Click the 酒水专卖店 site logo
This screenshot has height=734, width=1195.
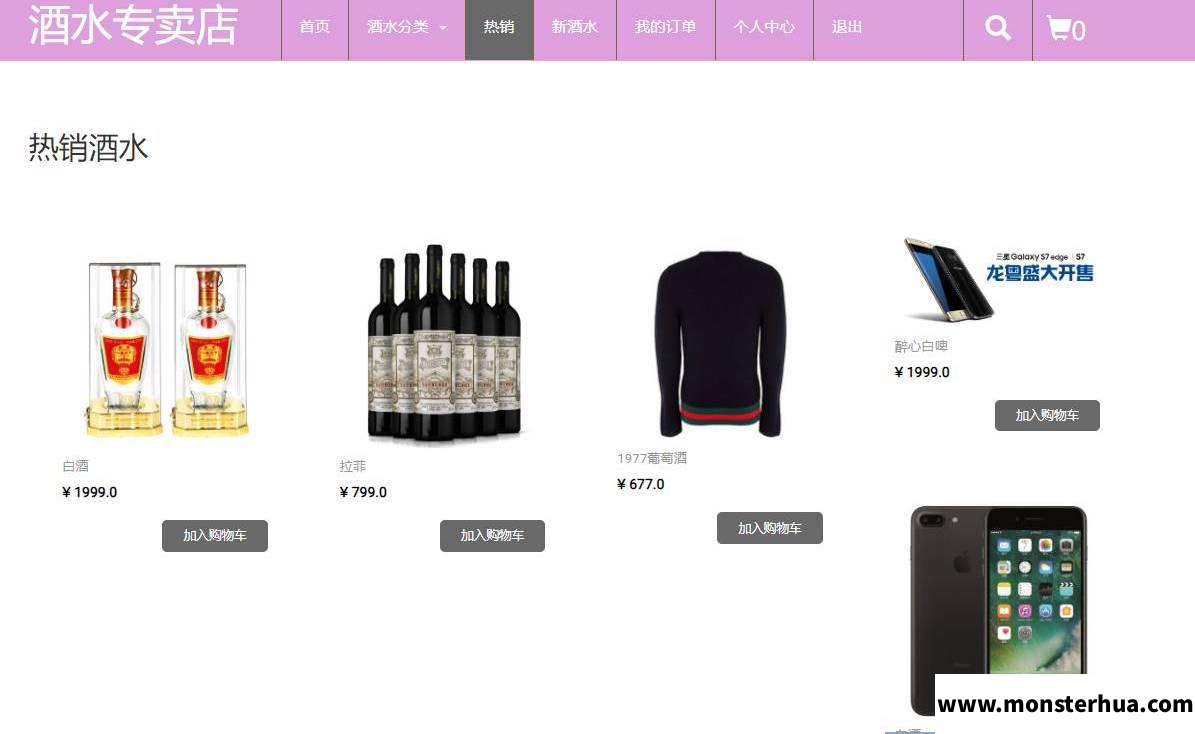click(133, 25)
